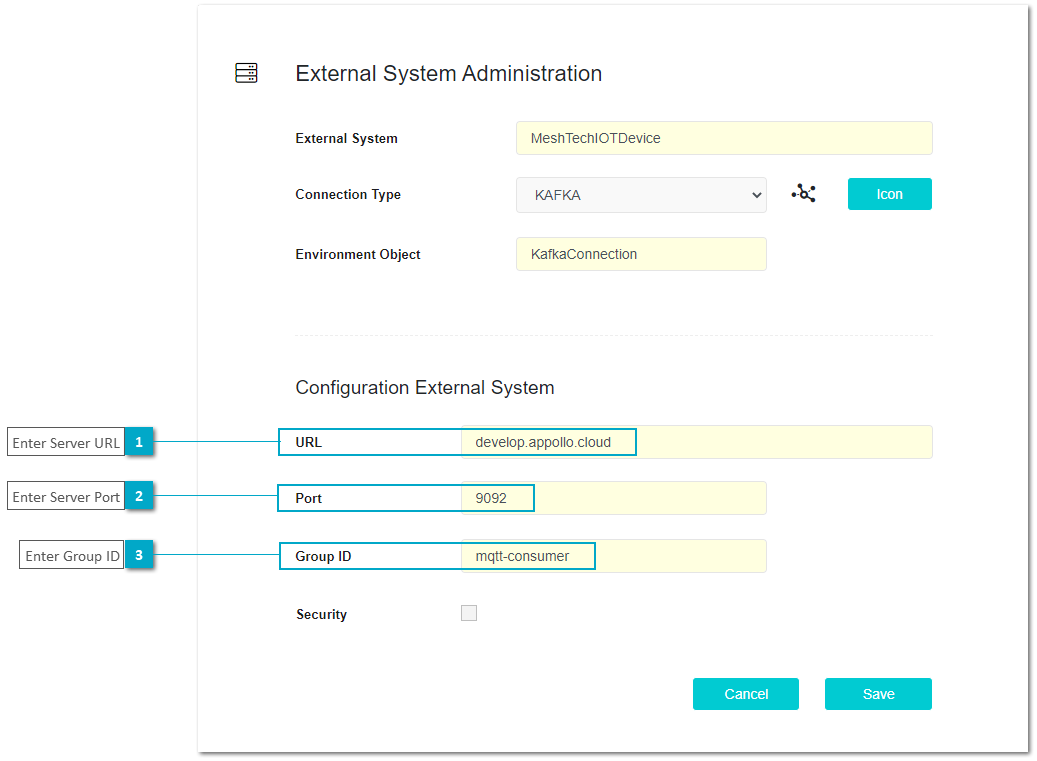Focus the External System field MeshTechIOTDevice

tap(724, 138)
